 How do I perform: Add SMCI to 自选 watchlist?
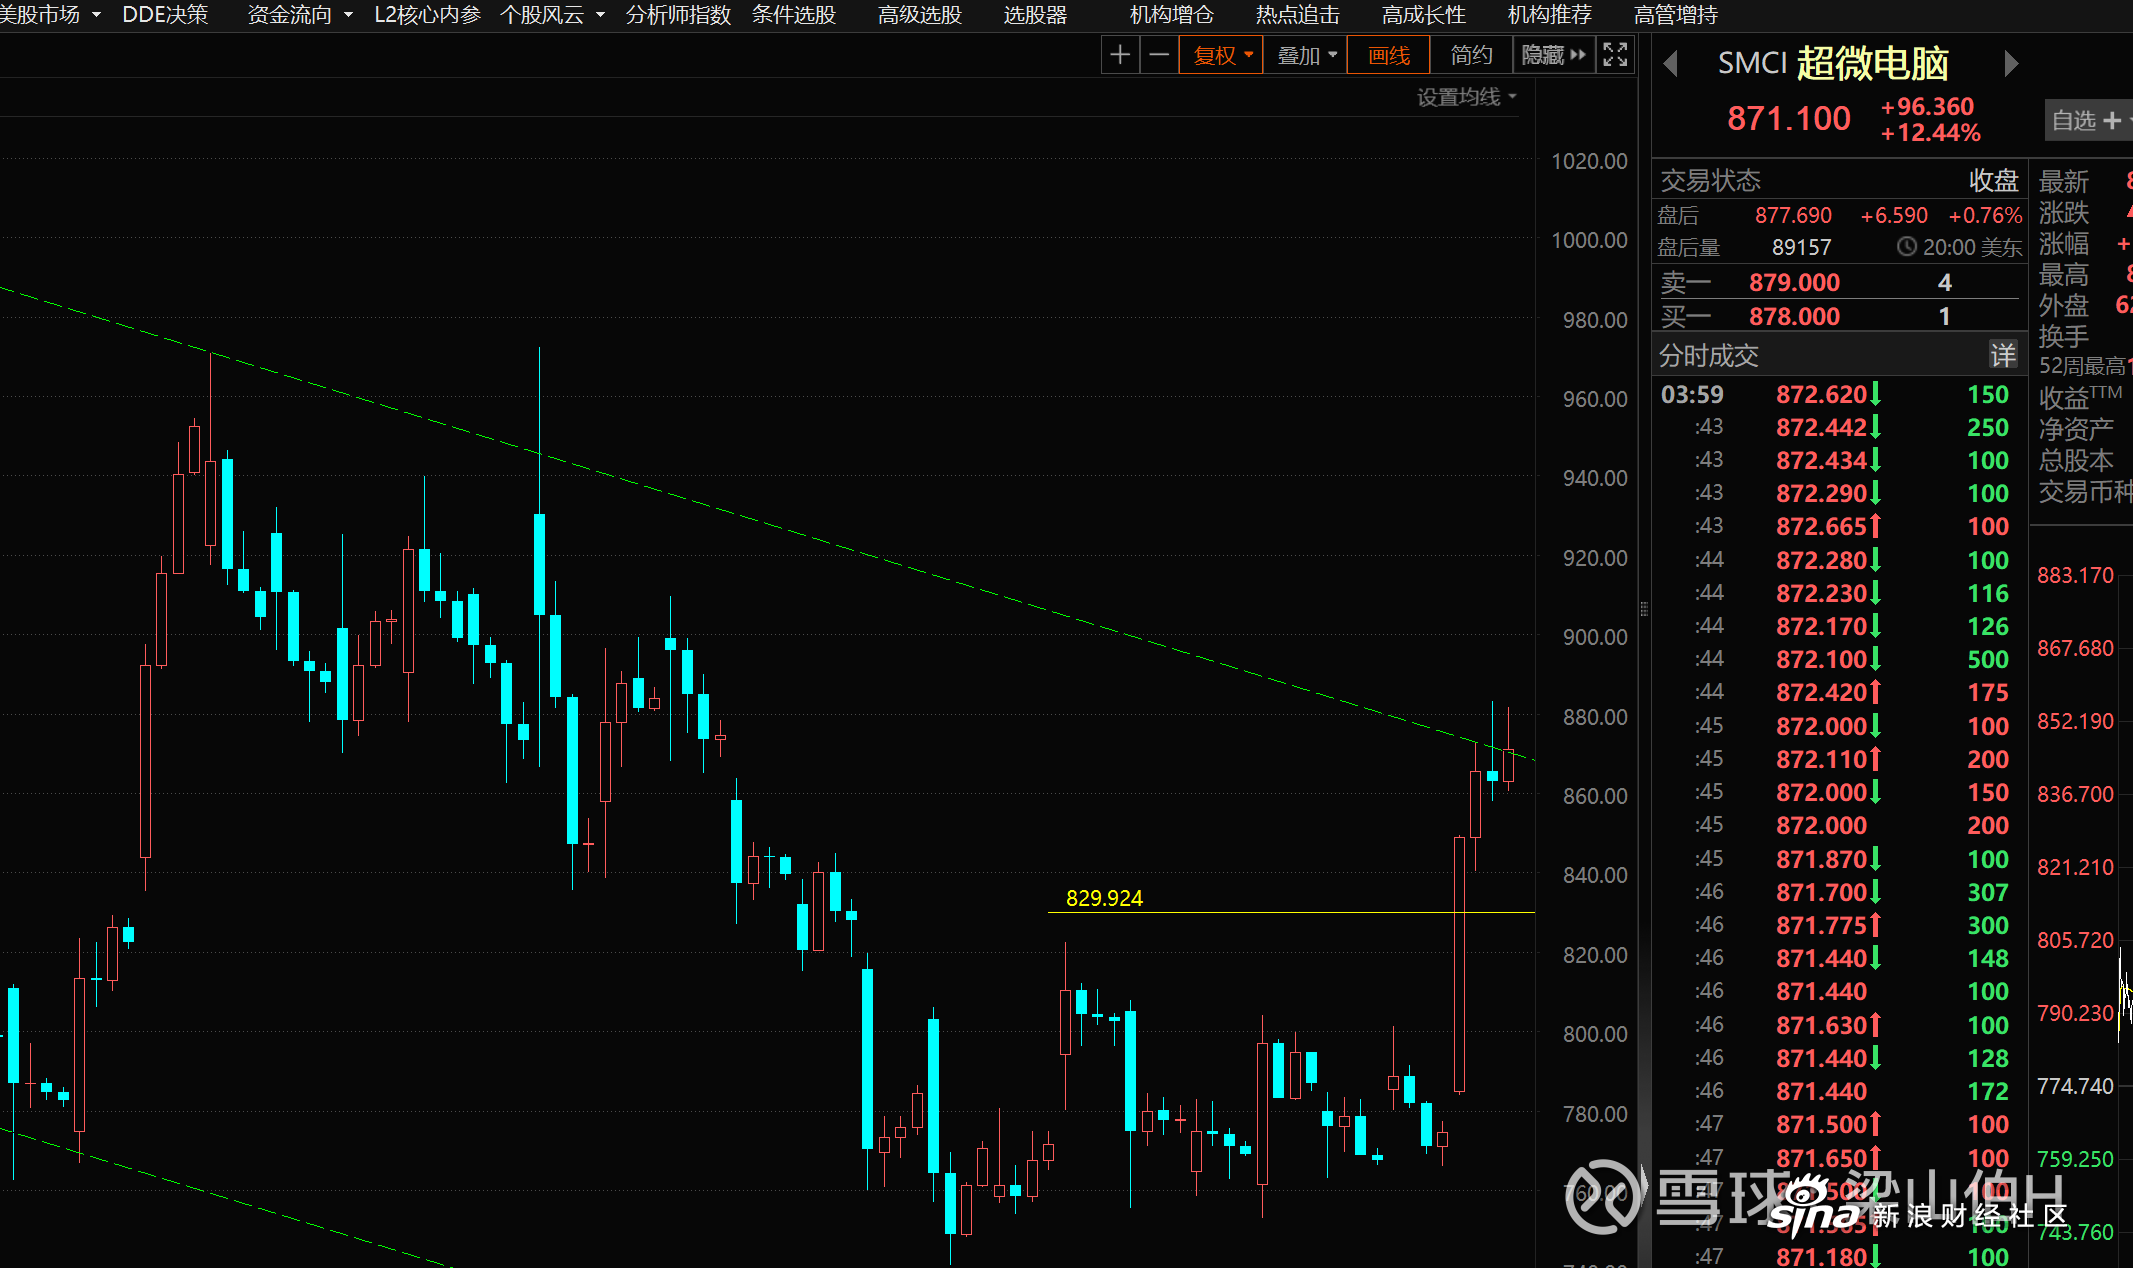click(2088, 121)
